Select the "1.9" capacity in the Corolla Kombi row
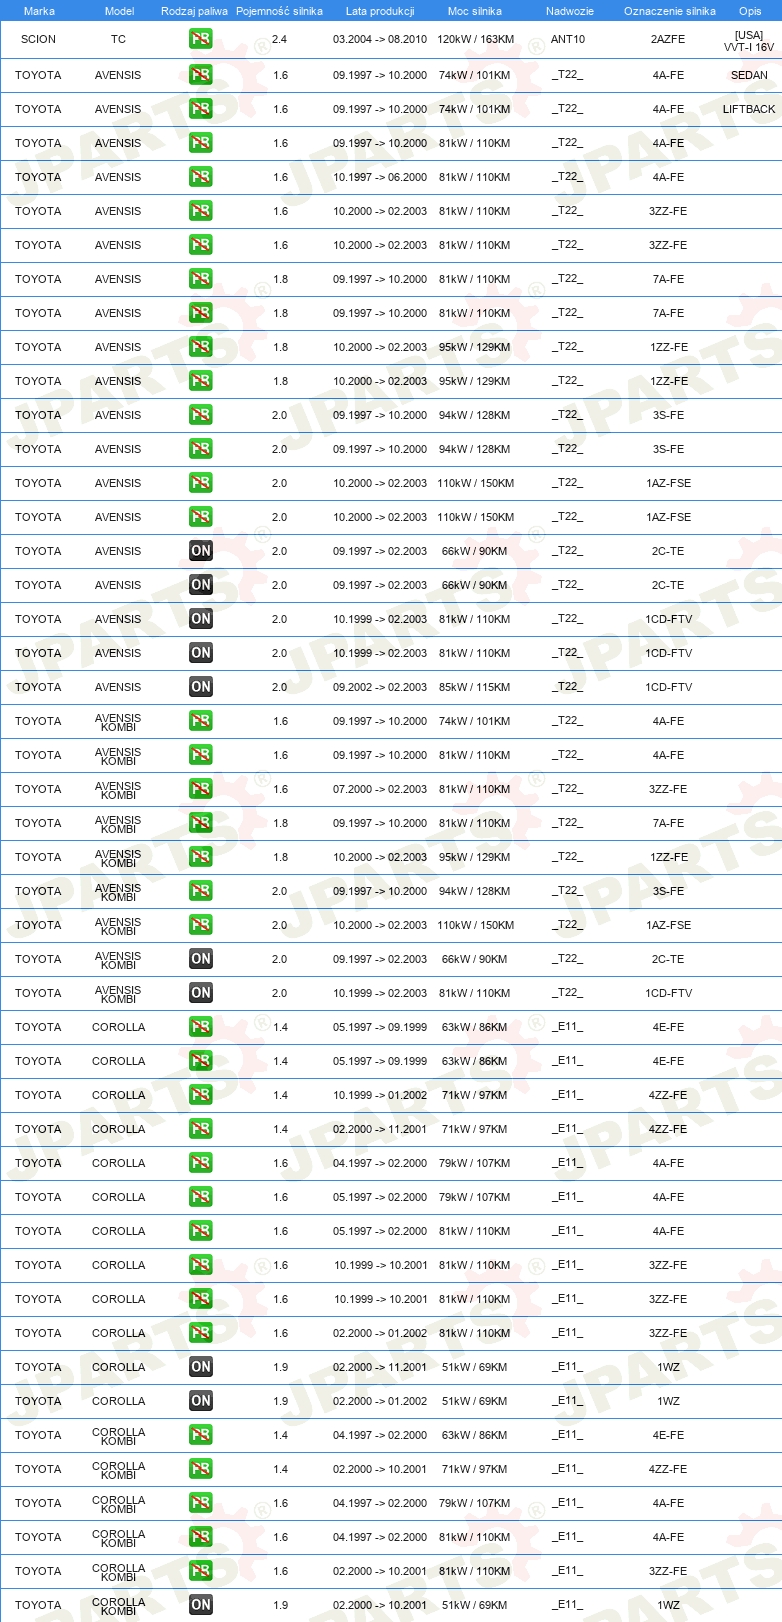 tap(280, 1605)
